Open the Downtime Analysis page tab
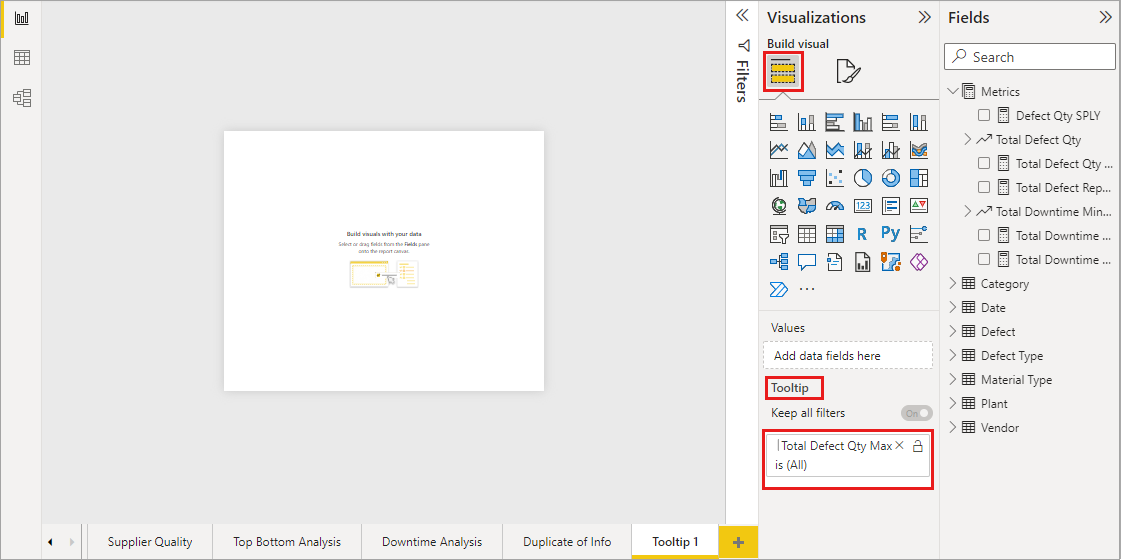Screen dimensions: 1121x560 point(432,542)
